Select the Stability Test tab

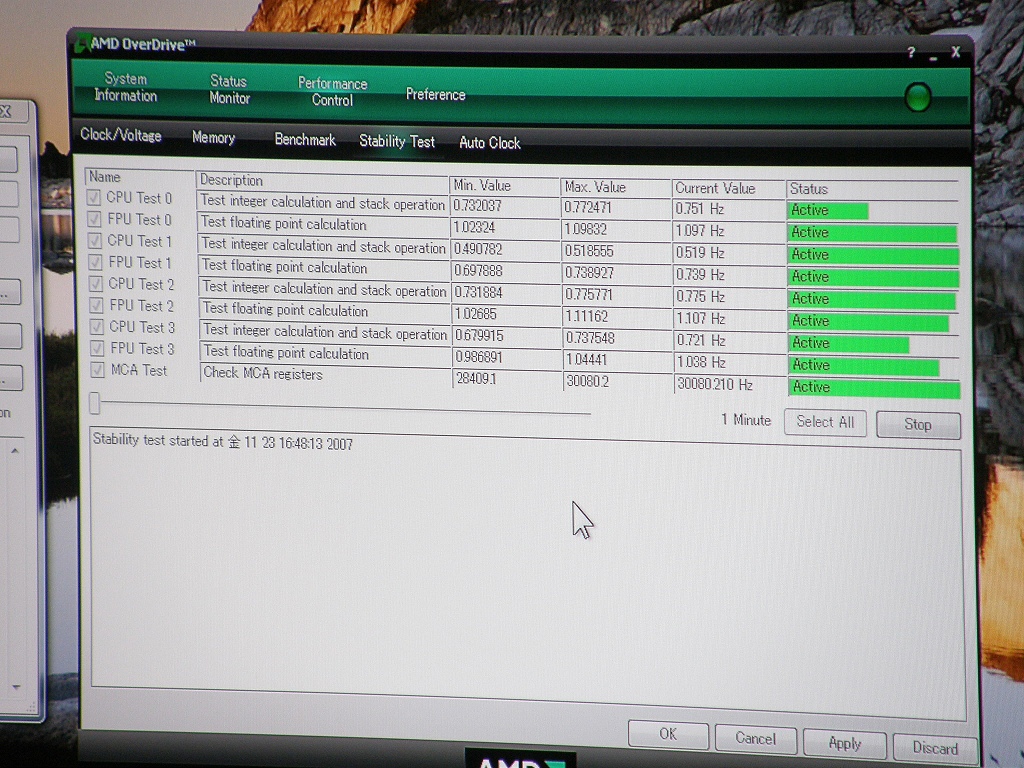(397, 141)
